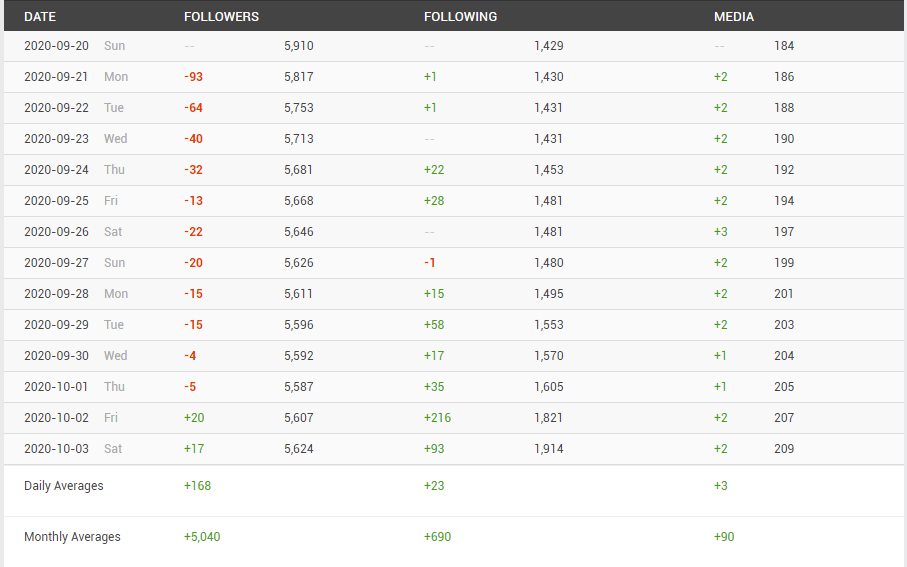The width and height of the screenshot is (907, 567).
Task: Click the Daily Averages label
Action: [64, 486]
